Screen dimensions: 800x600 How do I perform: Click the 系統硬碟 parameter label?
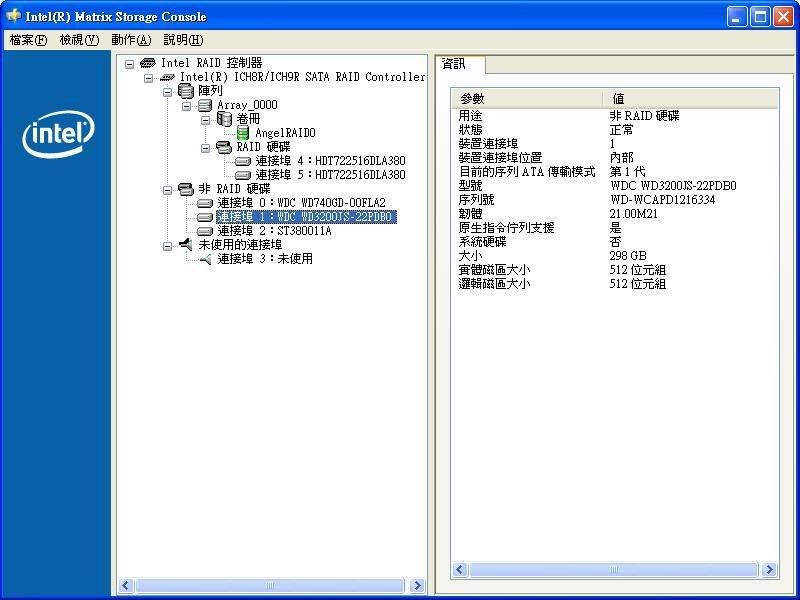pyautogui.click(x=482, y=242)
